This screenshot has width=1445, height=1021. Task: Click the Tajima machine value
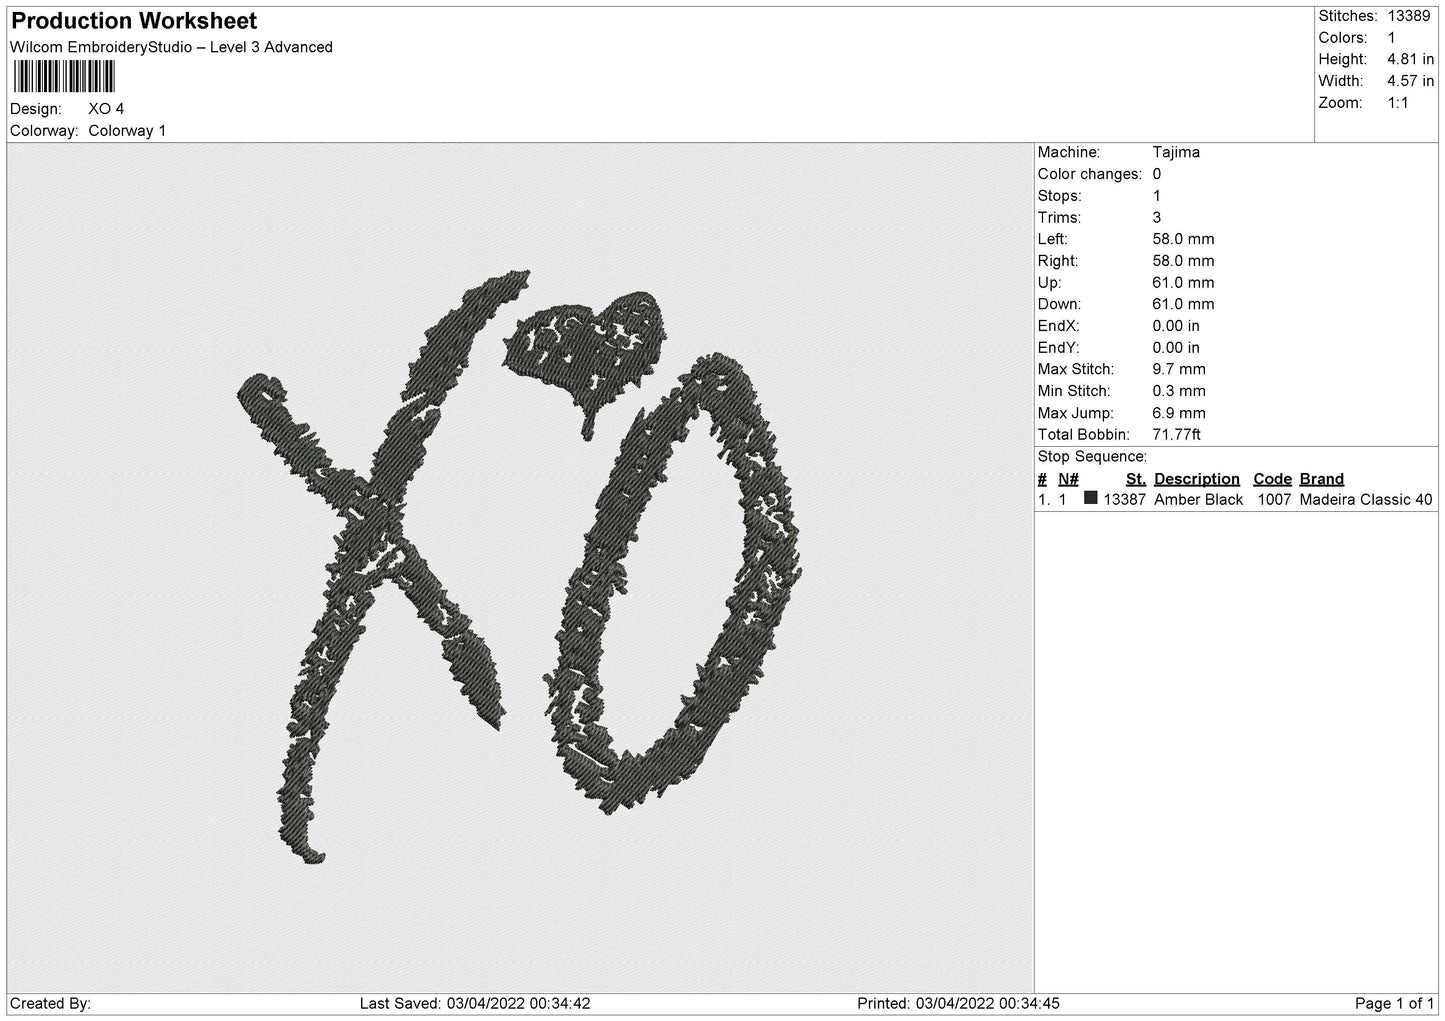coord(1176,153)
